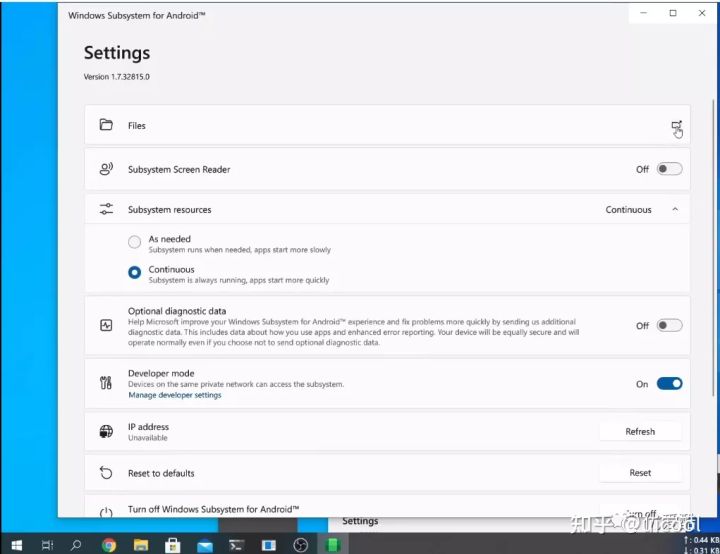Viewport: 720px width, 554px height.
Task: Open Files via the launch icon
Action: click(676, 125)
